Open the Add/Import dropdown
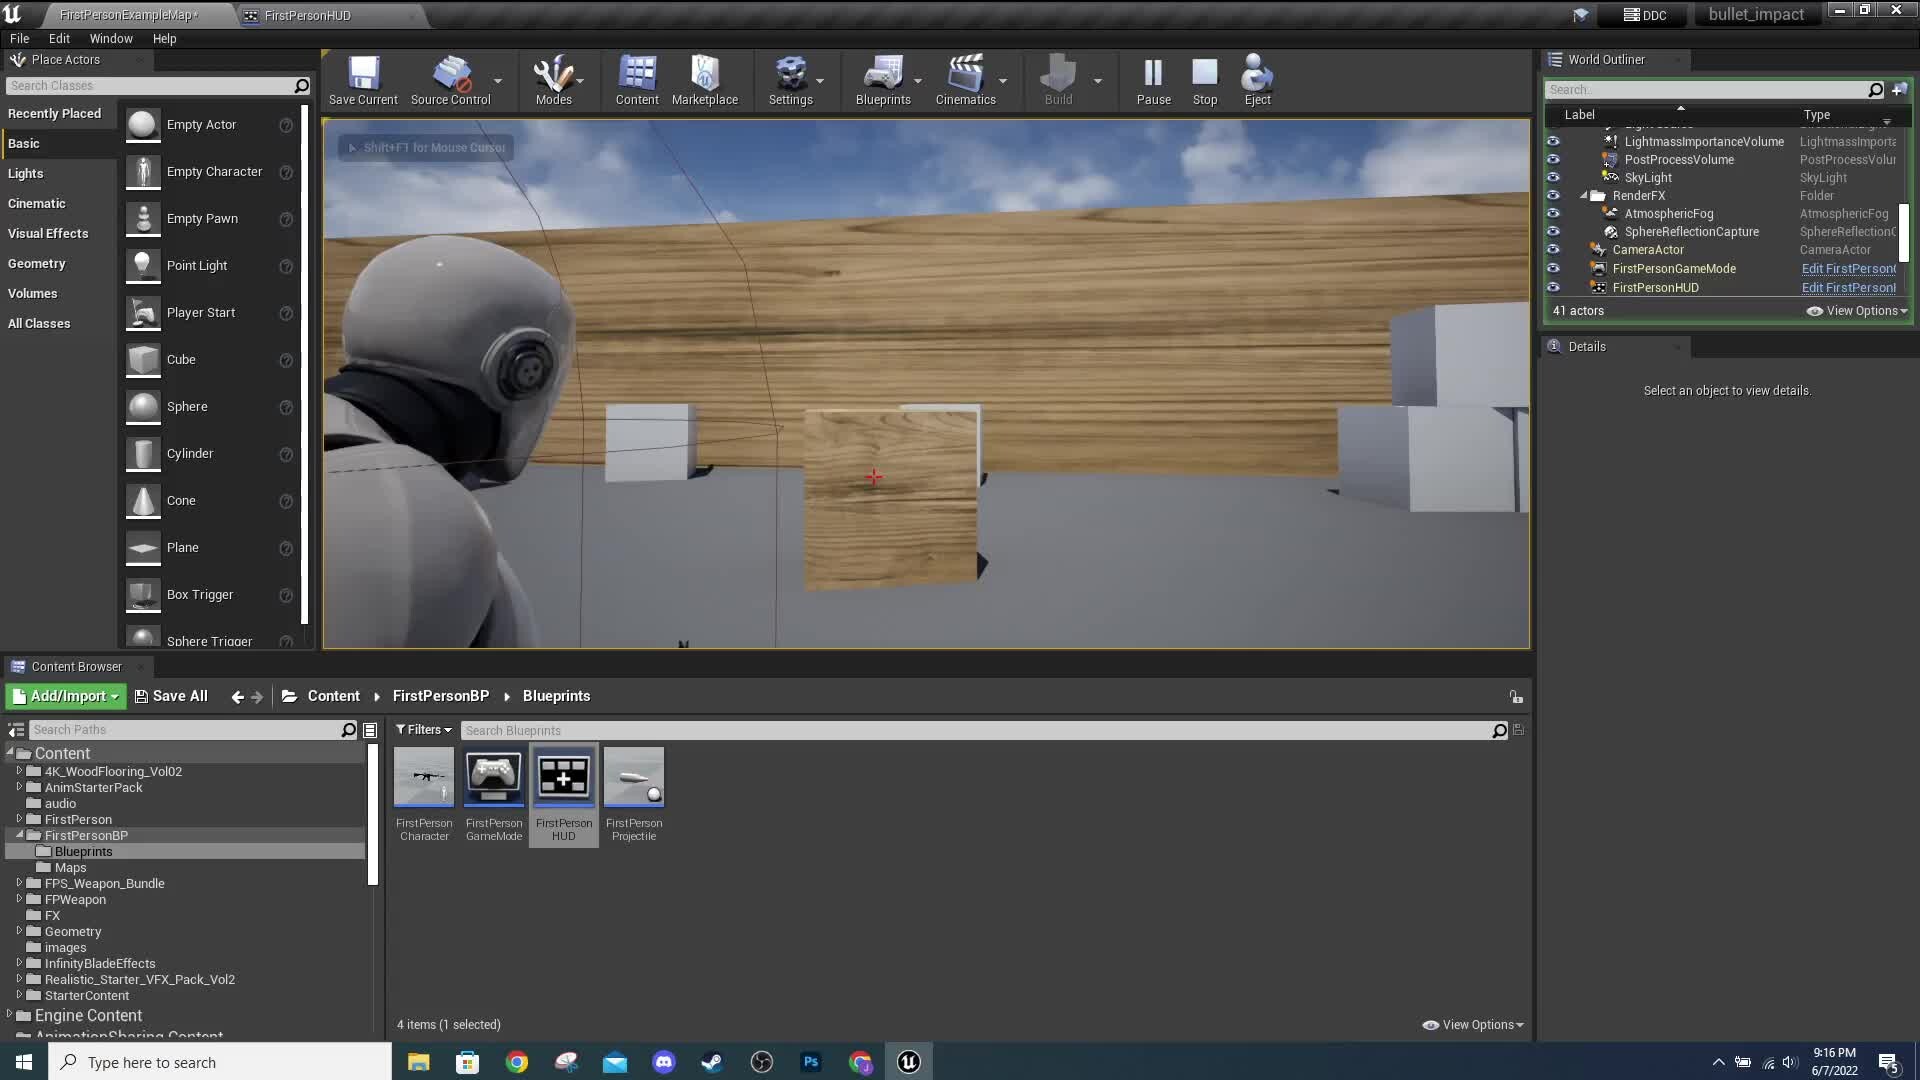The image size is (1920, 1080). pyautogui.click(x=64, y=695)
